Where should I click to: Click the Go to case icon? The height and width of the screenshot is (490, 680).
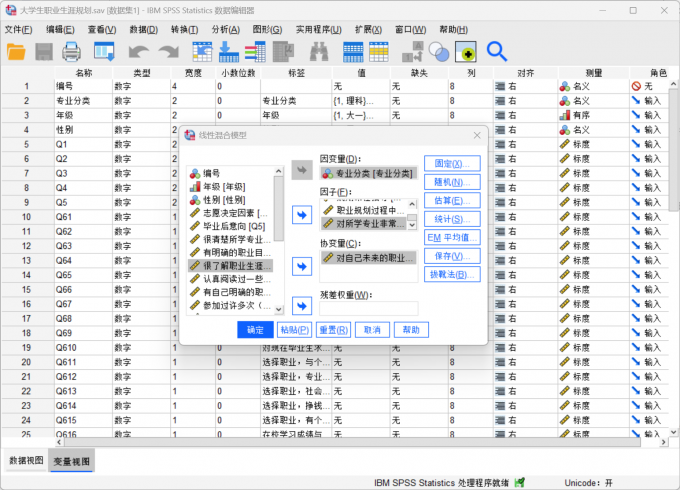[x=202, y=52]
